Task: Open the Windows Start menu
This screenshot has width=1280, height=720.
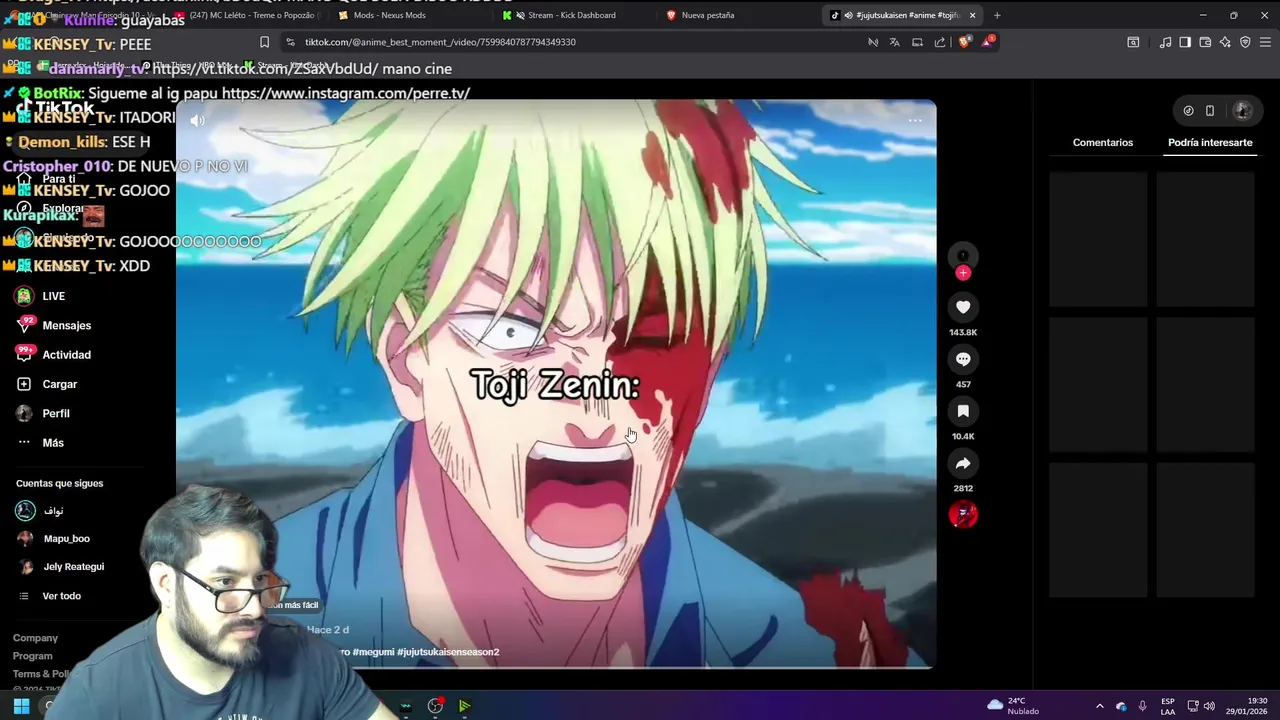Action: pyautogui.click(x=21, y=706)
